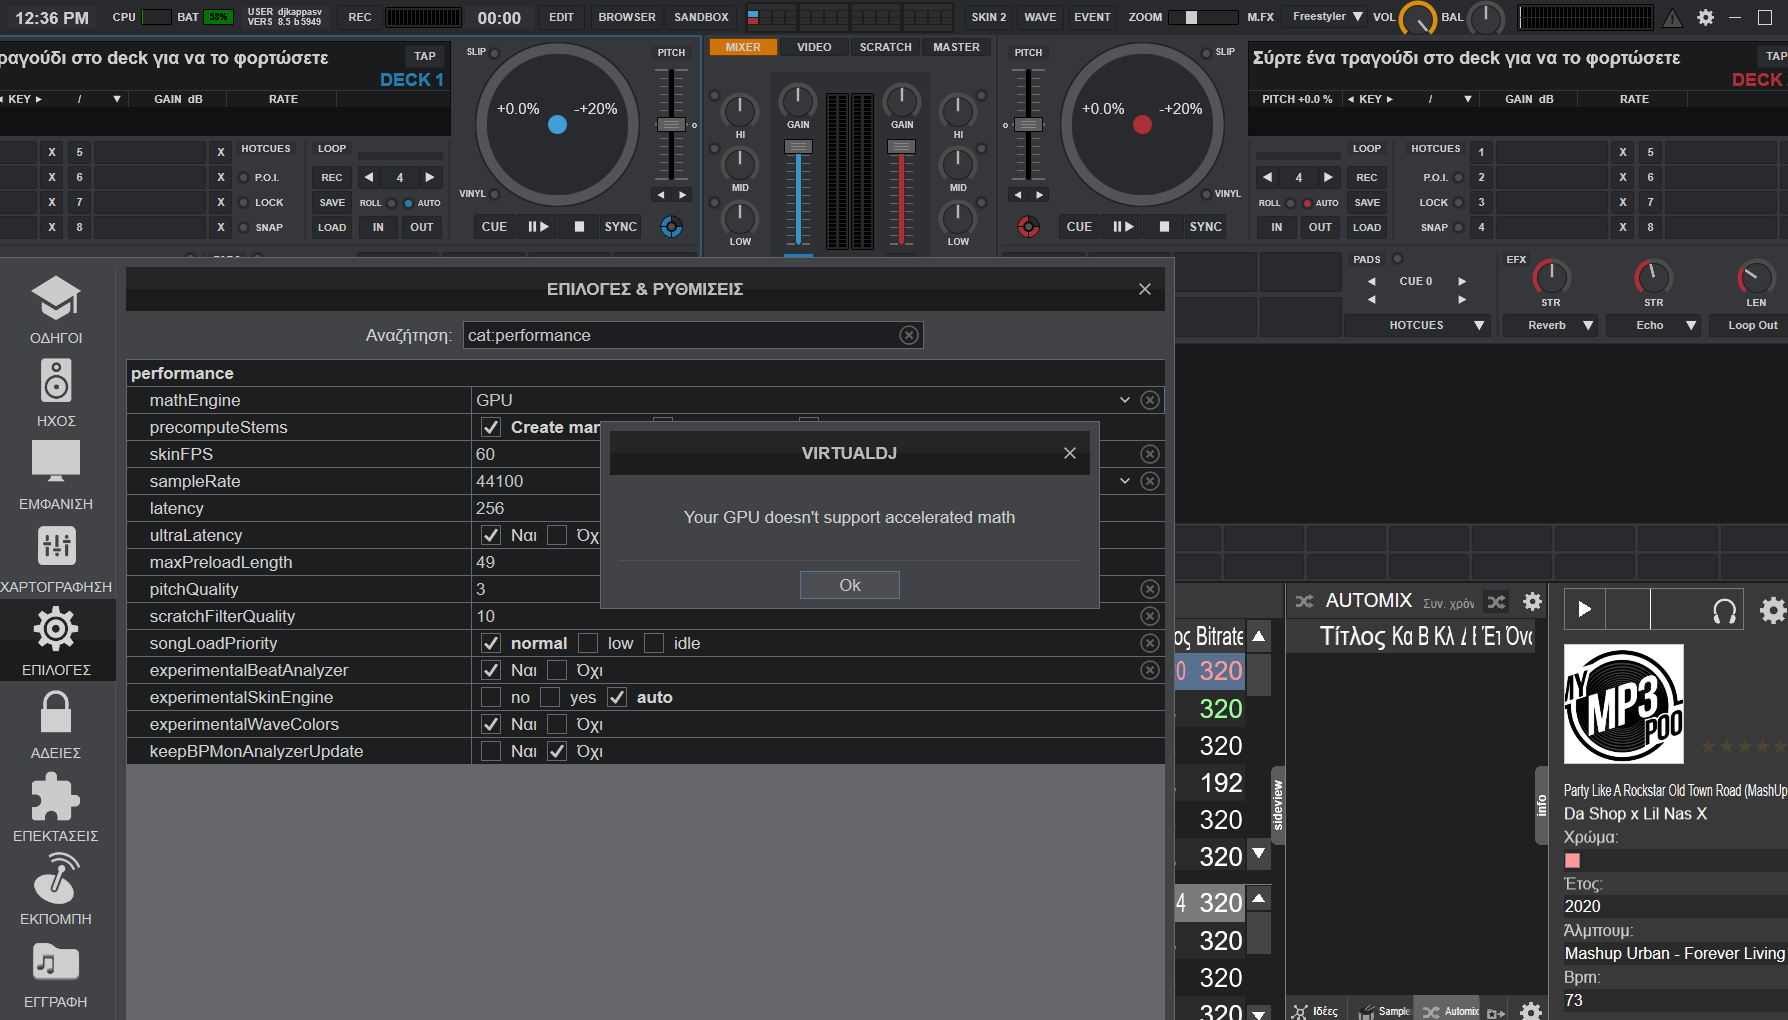Click the blue beatlock icon on deck 1
Image resolution: width=1788 pixels, height=1020 pixels.
pyautogui.click(x=671, y=227)
